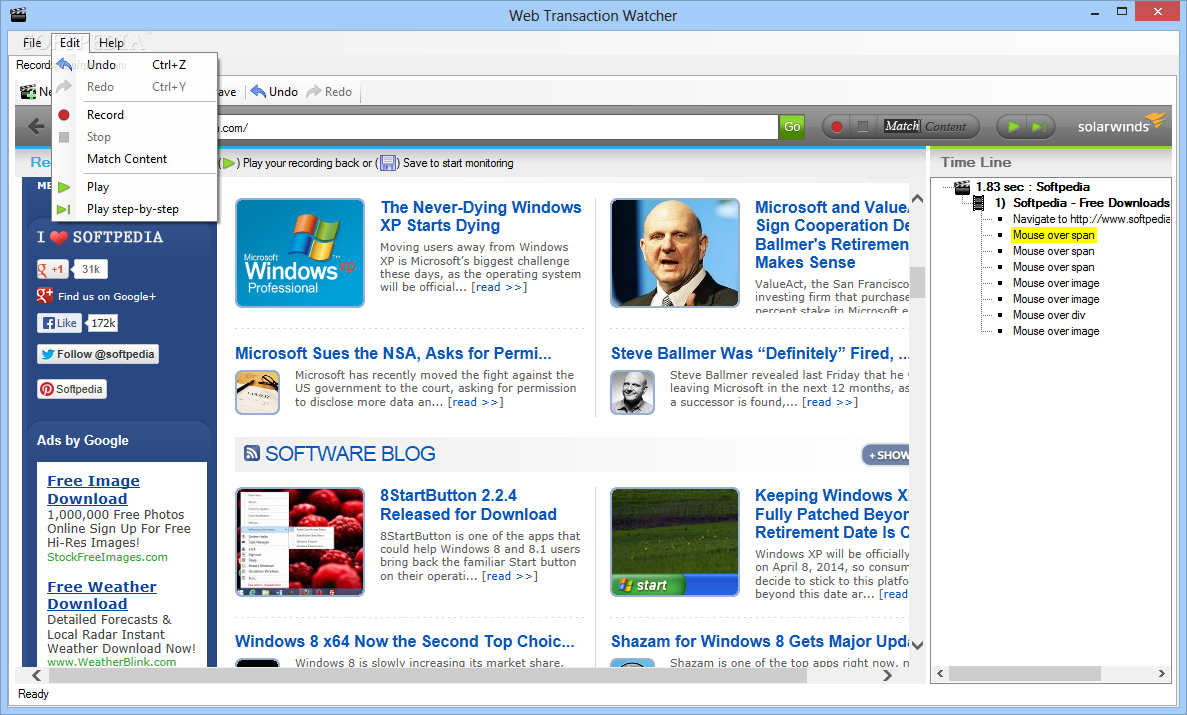Image resolution: width=1187 pixels, height=715 pixels.
Task: Click the toolbar Redo arrow button
Action: tap(329, 92)
